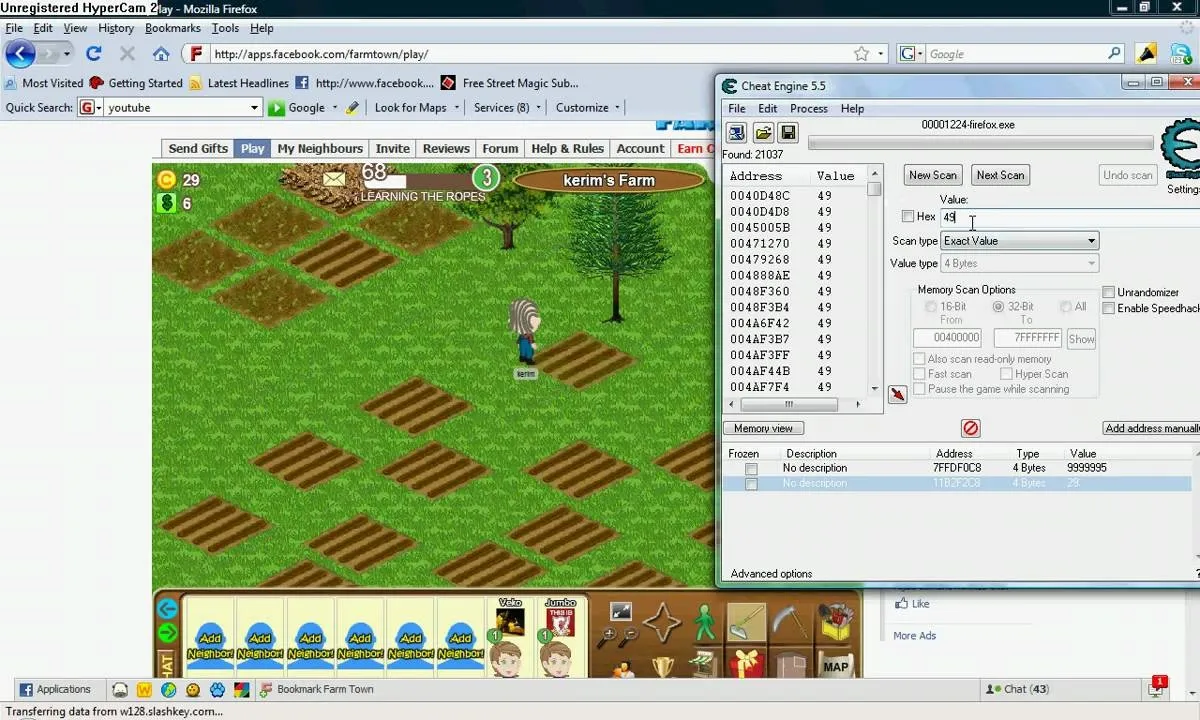This screenshot has width=1200, height=720.
Task: Open Advanced options in Cheat Engine
Action: pyautogui.click(x=771, y=574)
